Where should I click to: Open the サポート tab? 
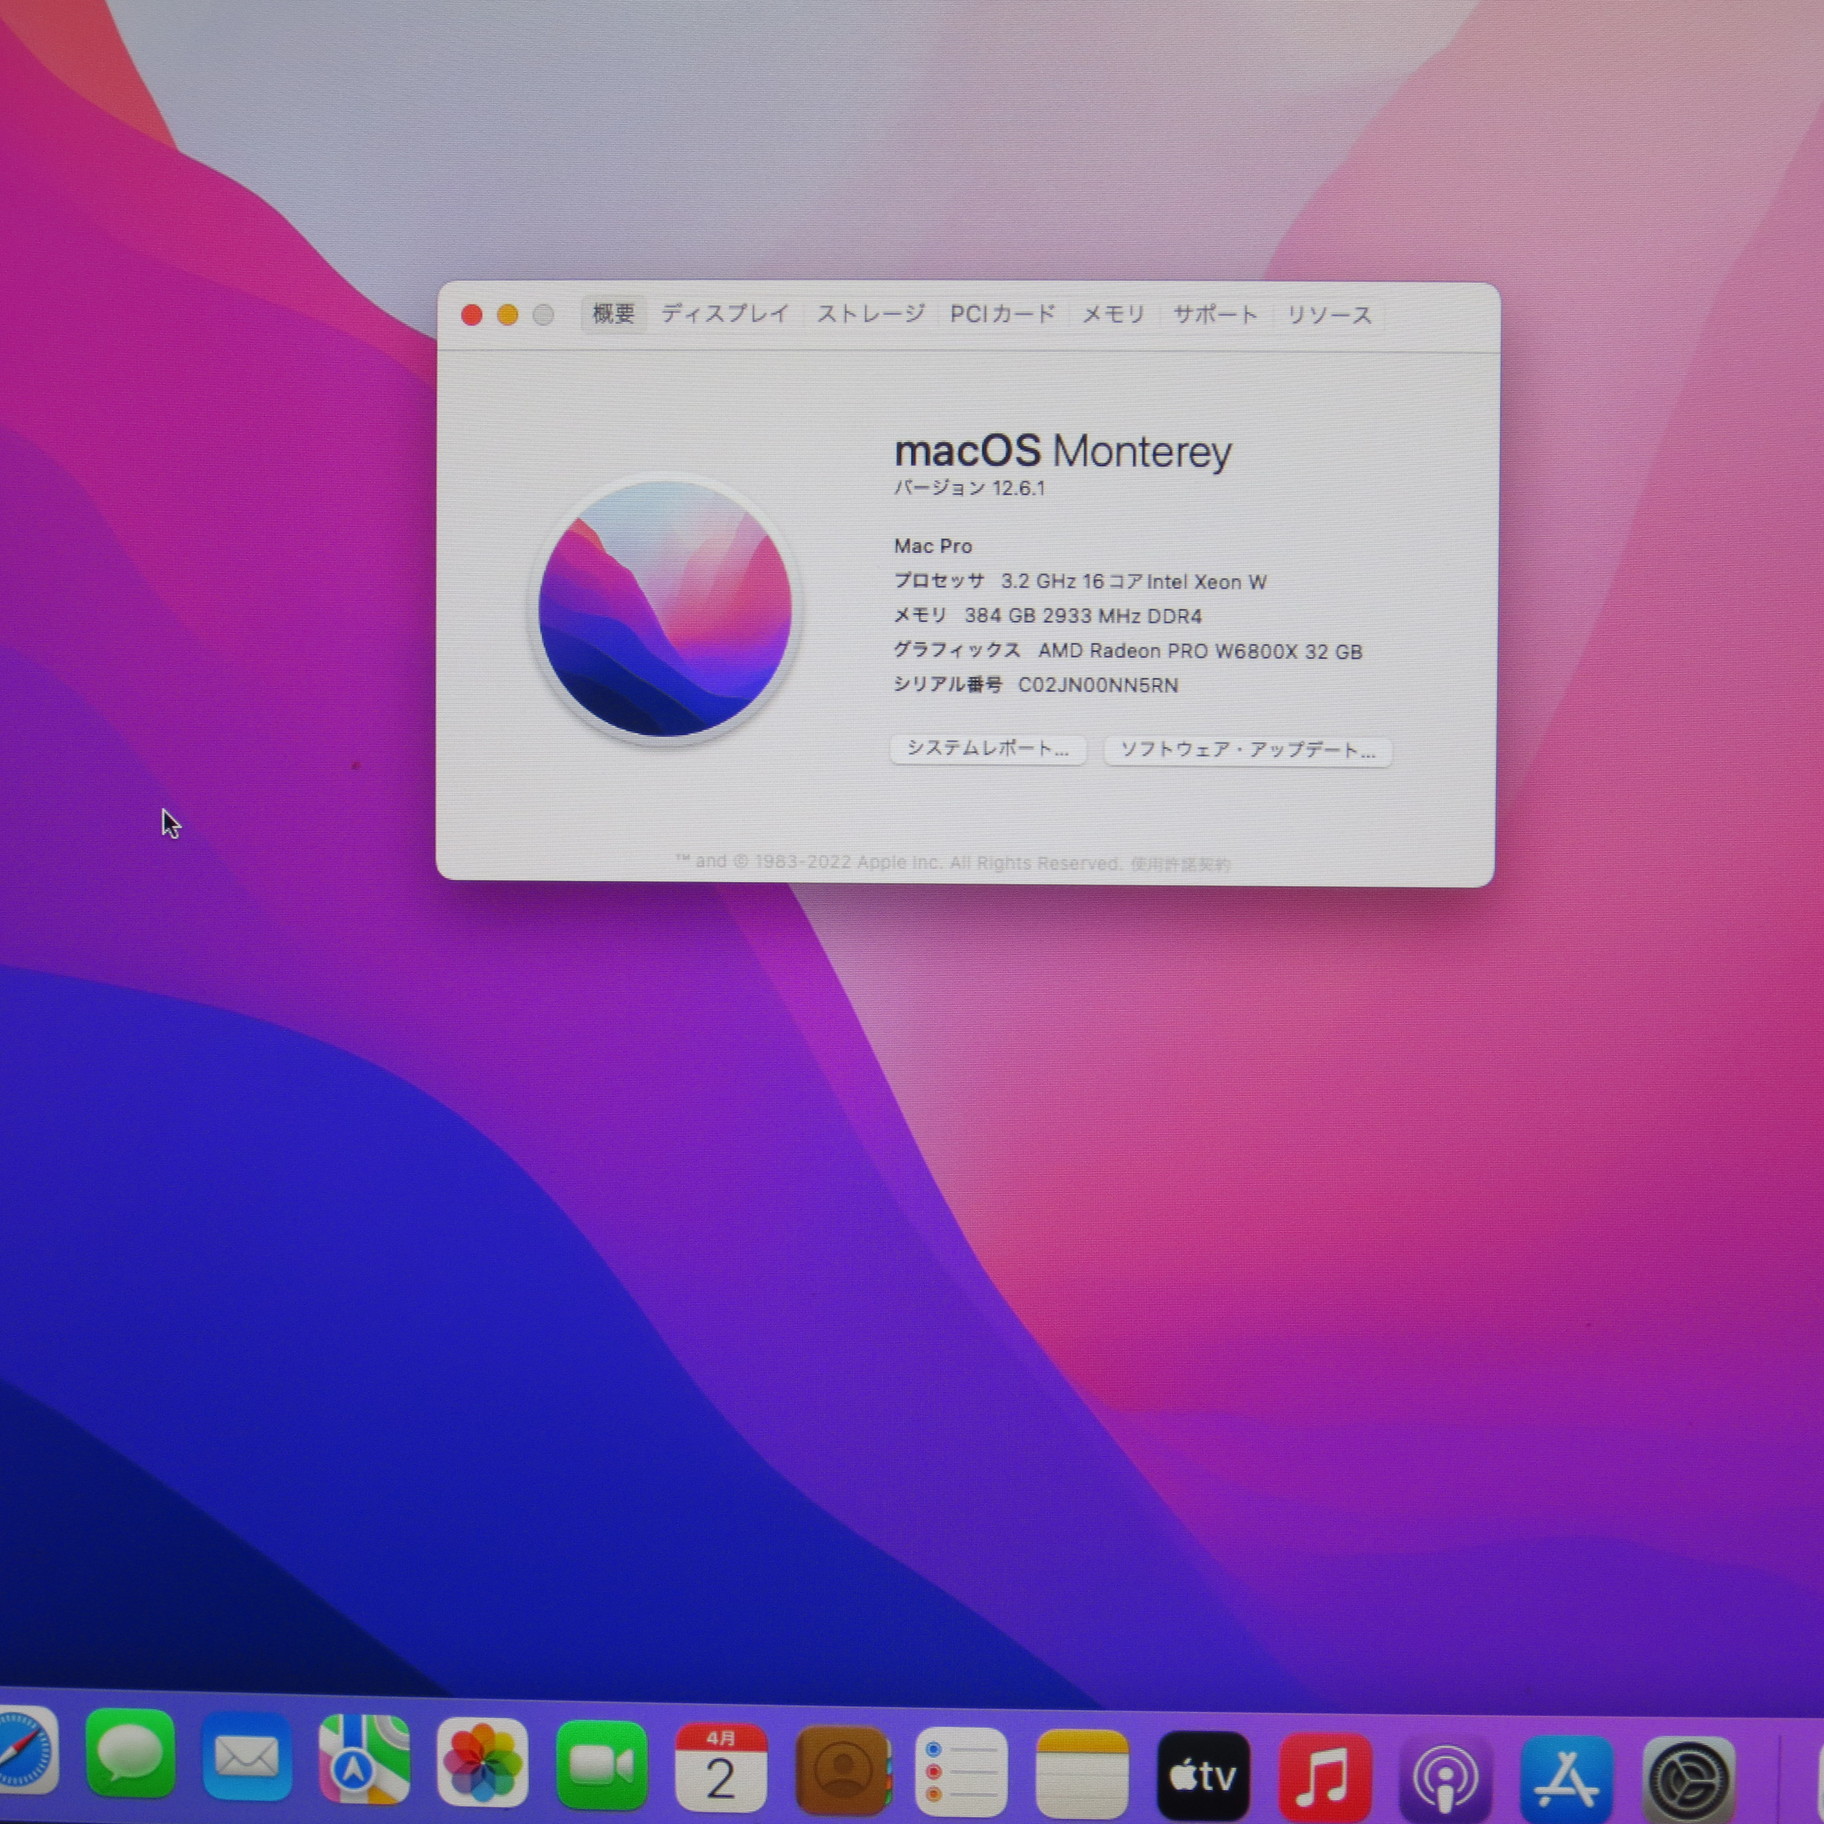1215,315
